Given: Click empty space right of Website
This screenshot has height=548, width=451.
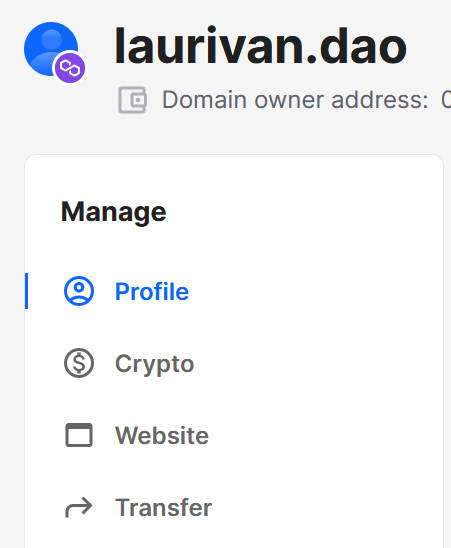Looking at the screenshot, I should pyautogui.click(x=322, y=435).
